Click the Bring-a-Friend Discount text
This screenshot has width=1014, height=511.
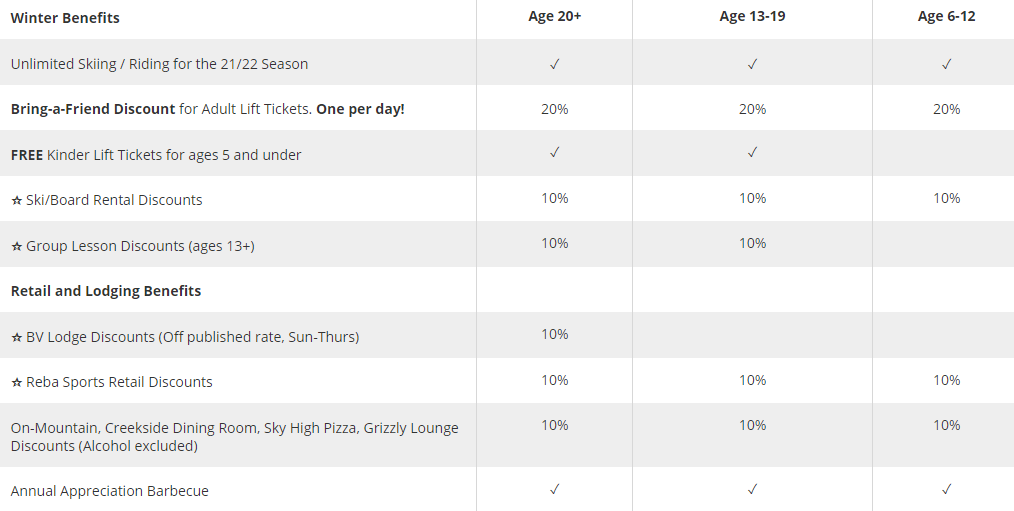pyautogui.click(x=93, y=109)
